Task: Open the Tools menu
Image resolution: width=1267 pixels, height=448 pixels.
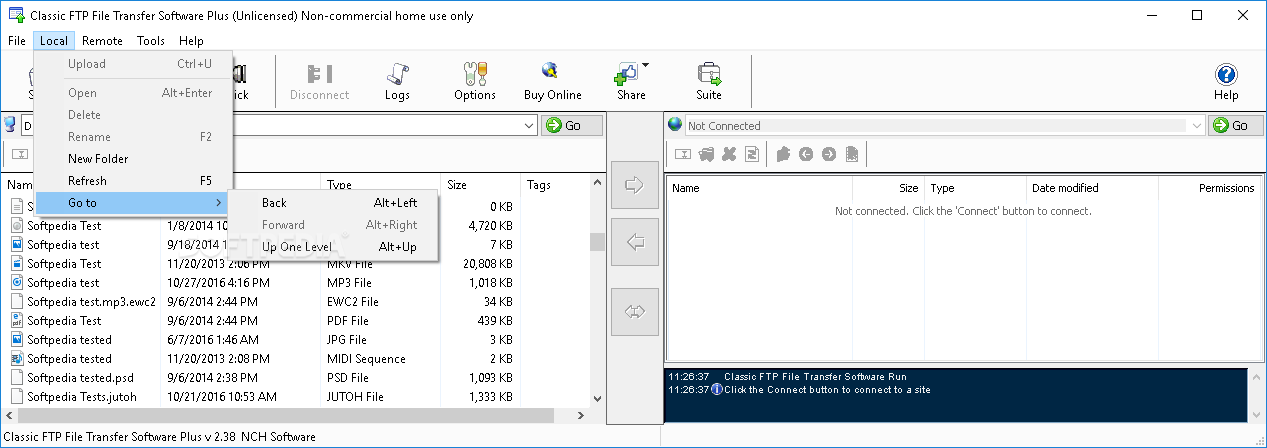Action: 151,41
